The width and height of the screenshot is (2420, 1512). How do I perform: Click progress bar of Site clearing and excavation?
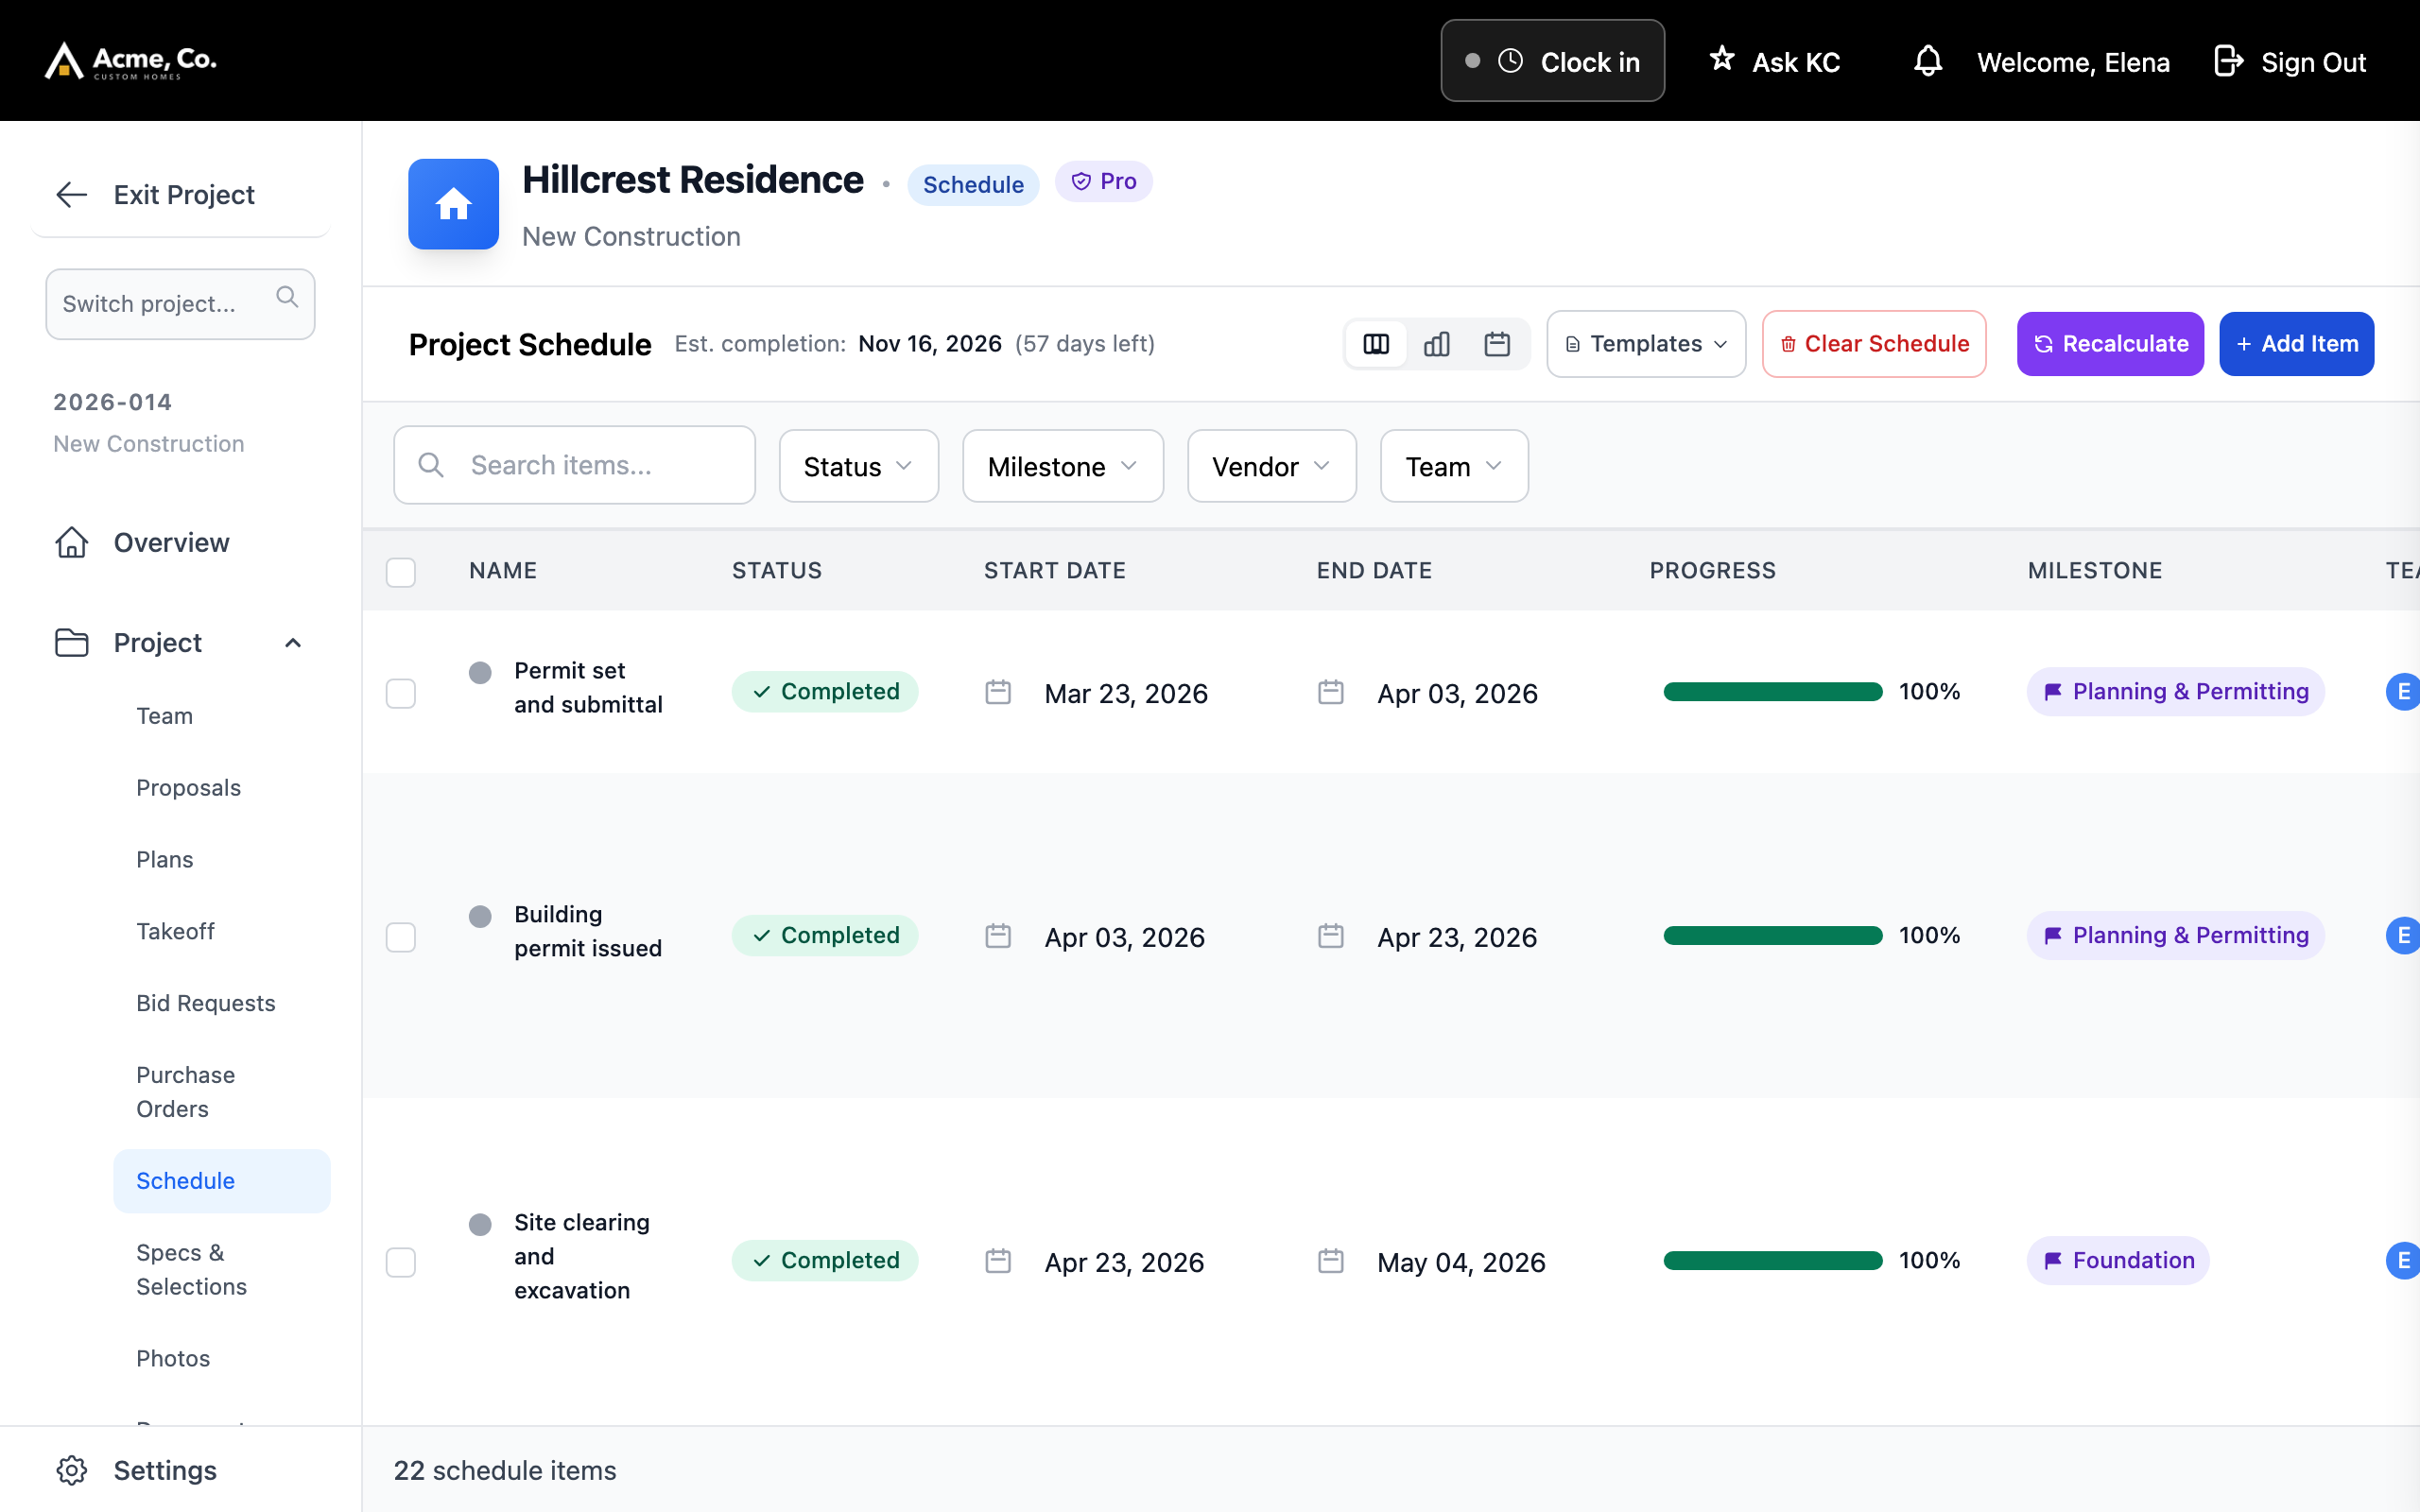(x=1772, y=1261)
